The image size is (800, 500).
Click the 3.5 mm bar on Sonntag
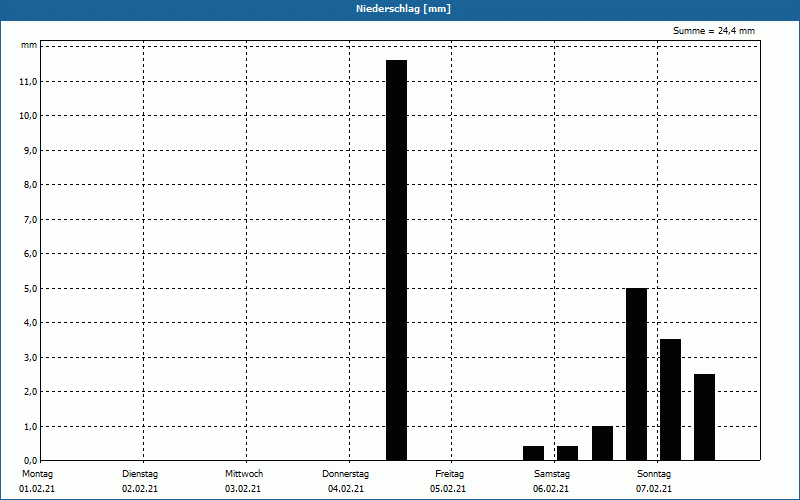(670, 399)
